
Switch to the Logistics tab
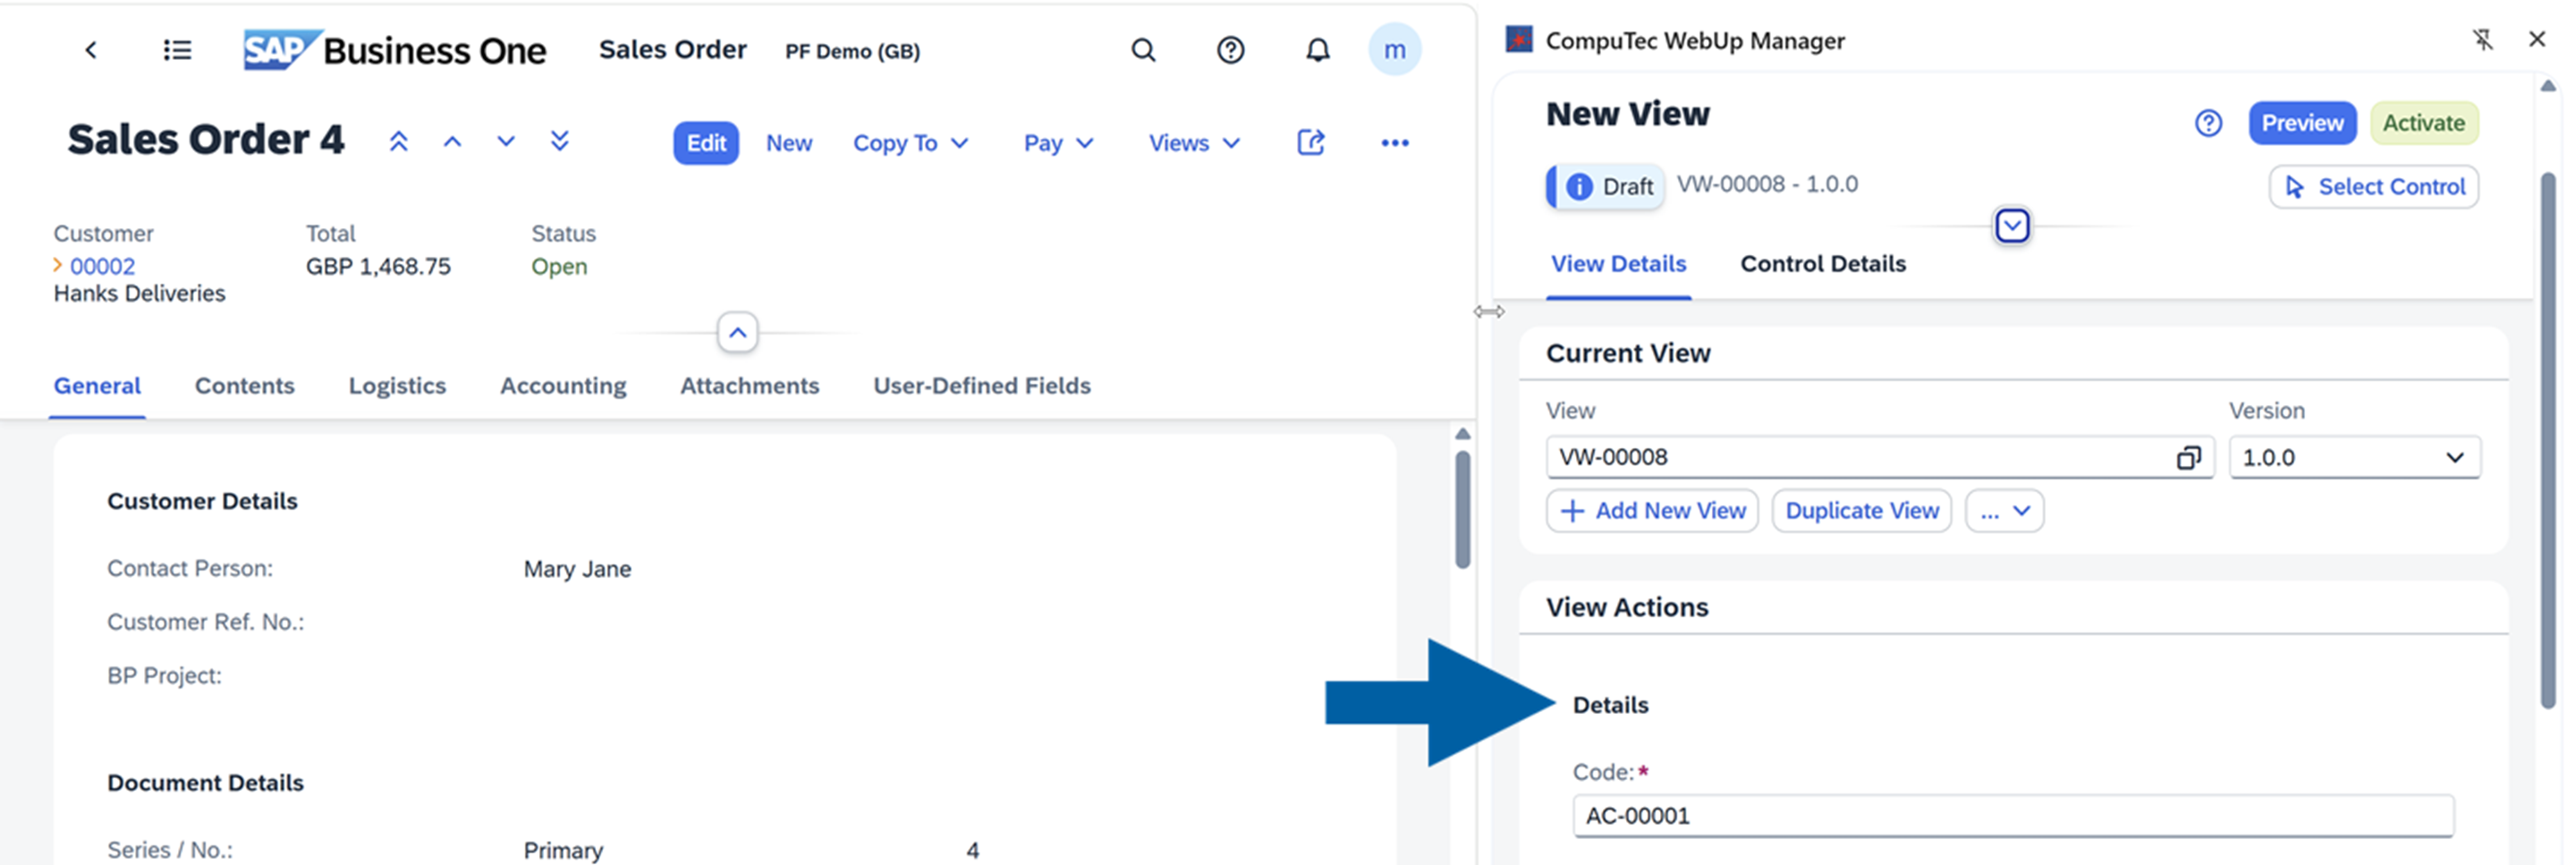[x=397, y=386]
